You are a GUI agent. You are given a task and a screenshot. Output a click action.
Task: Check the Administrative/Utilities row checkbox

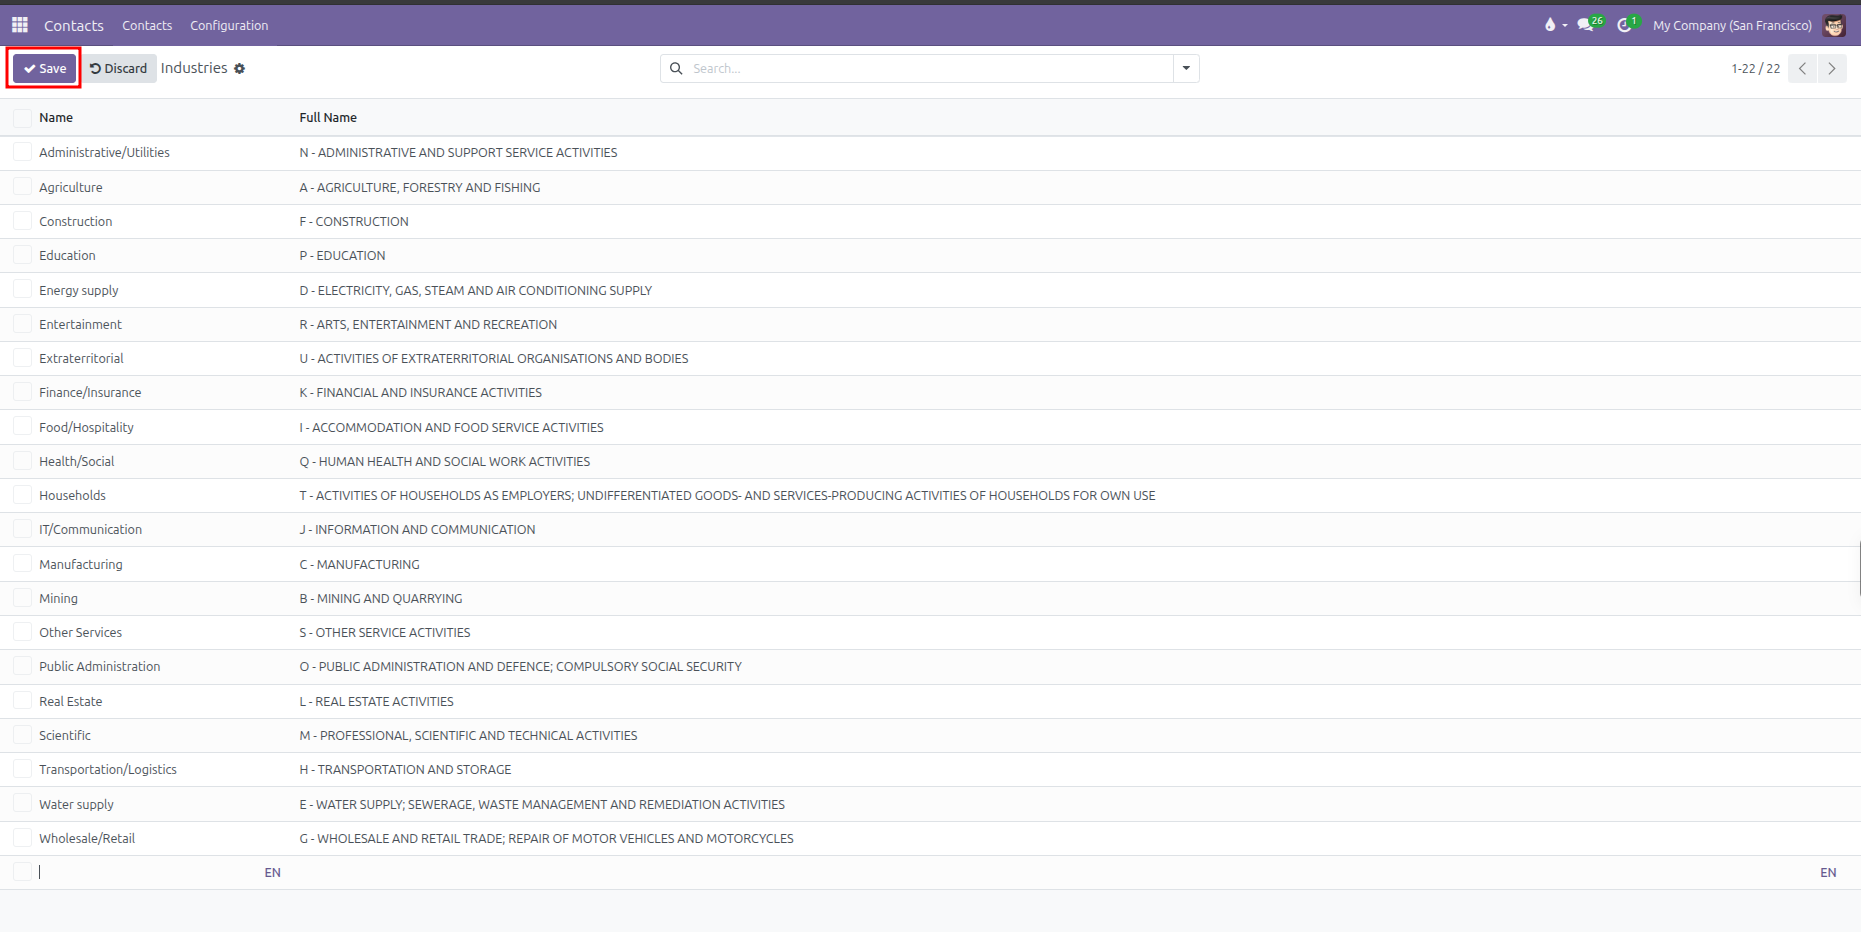(x=22, y=152)
